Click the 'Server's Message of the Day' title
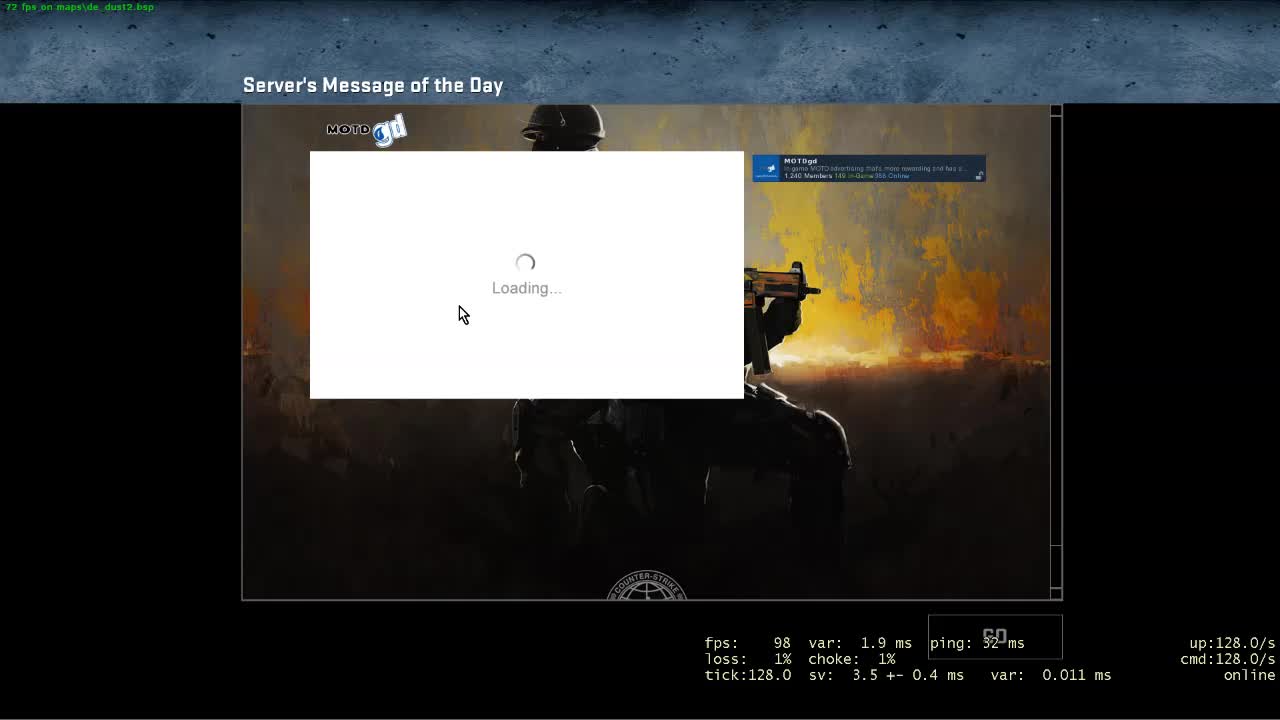Viewport: 1280px width, 720px height. [373, 85]
